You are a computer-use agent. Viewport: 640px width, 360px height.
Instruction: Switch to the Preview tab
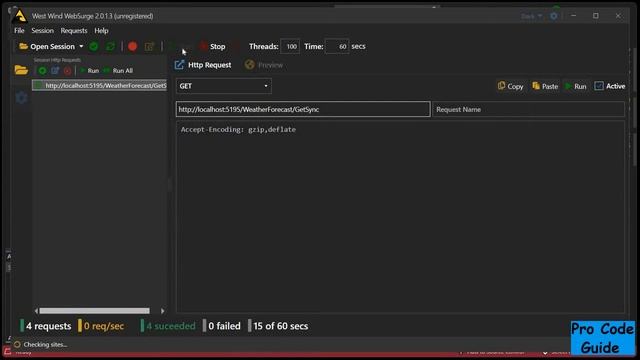(x=264, y=65)
